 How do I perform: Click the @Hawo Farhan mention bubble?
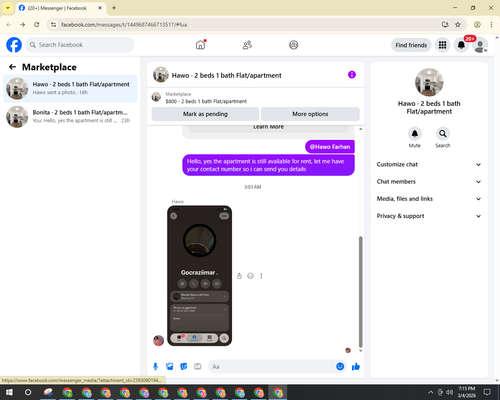point(330,147)
